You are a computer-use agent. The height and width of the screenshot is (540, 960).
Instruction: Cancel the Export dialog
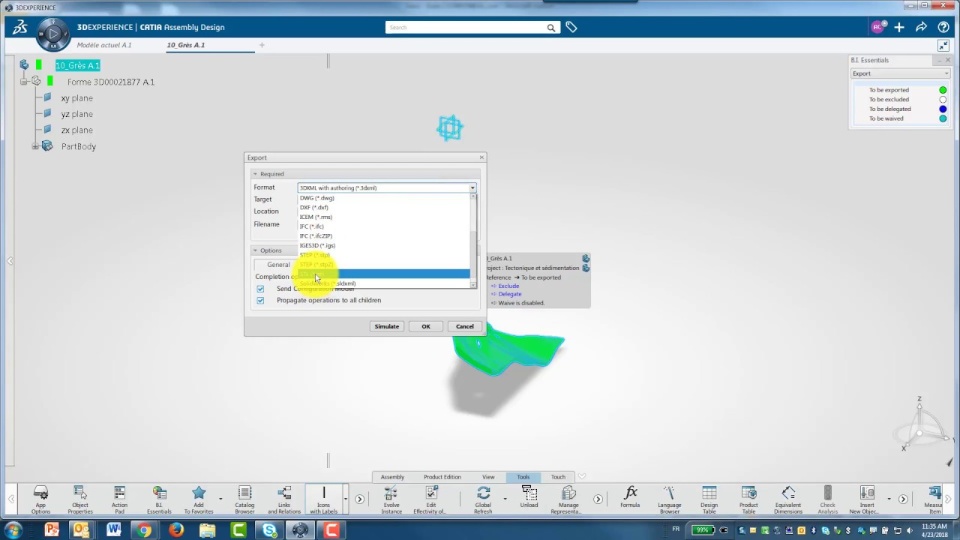465,326
